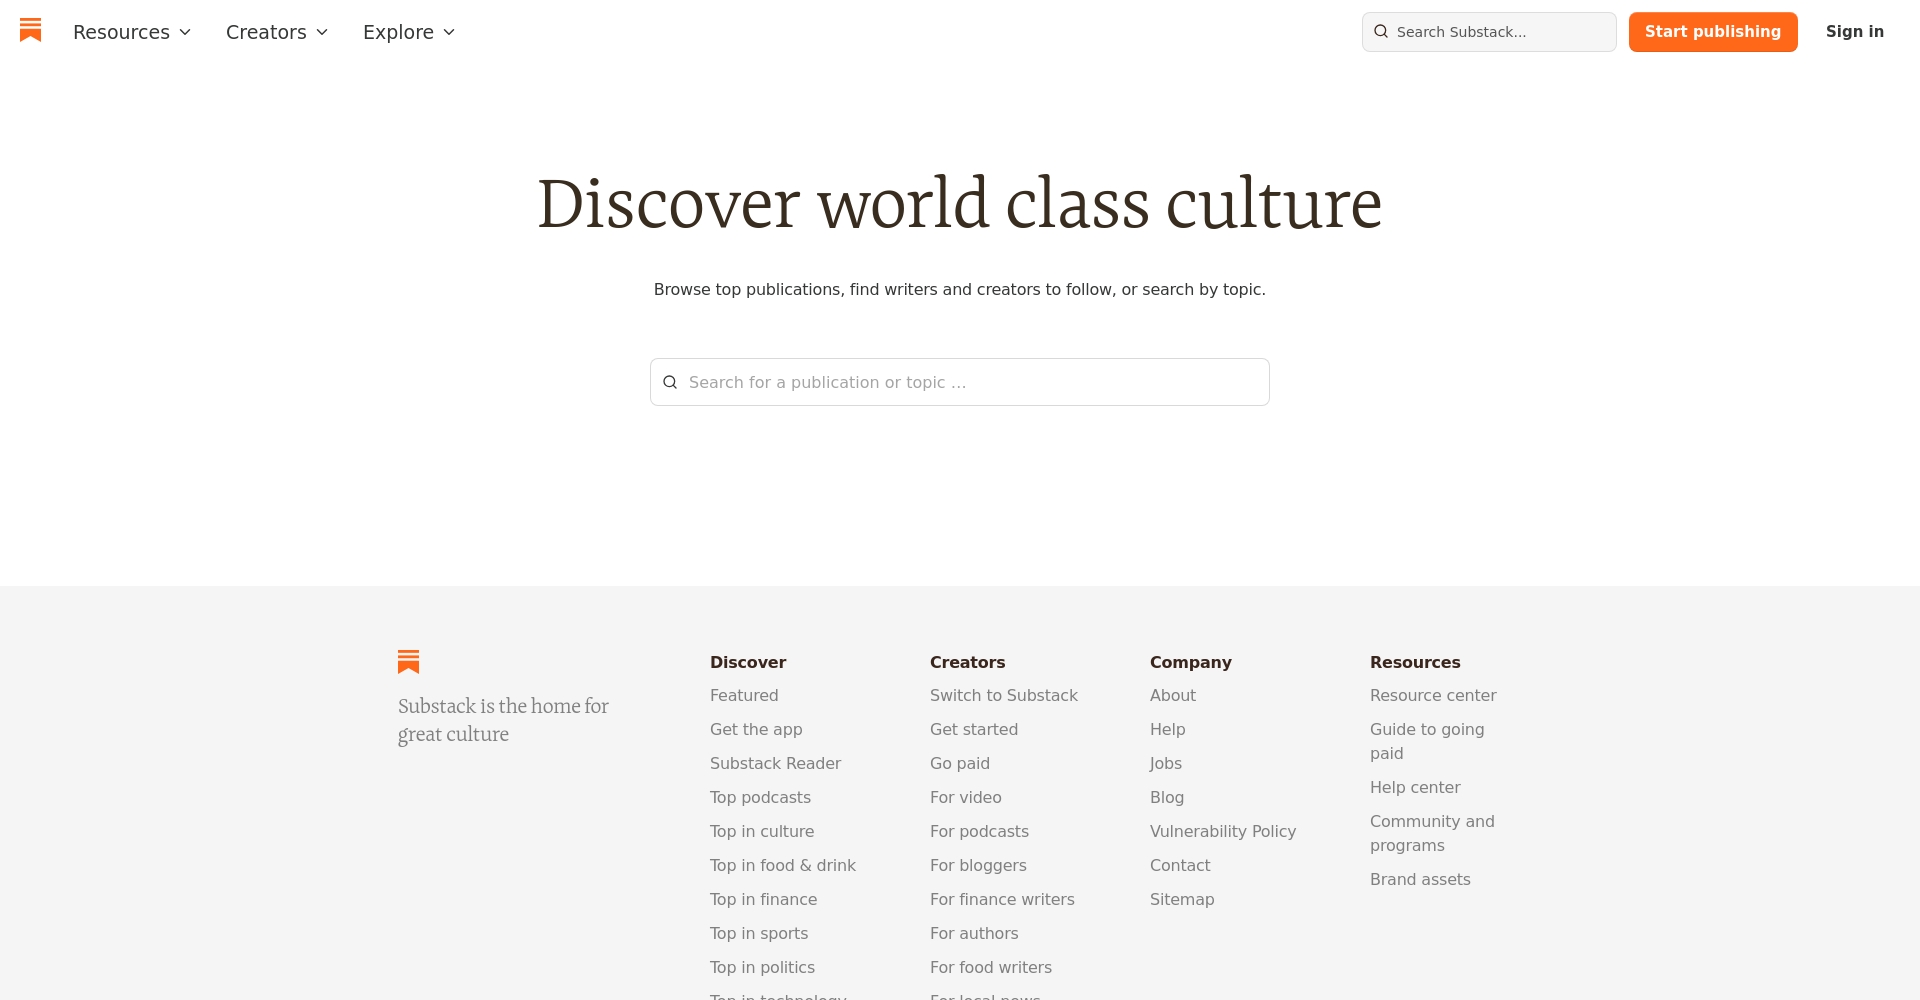Click the Sitemap link under Company
Screen dimensions: 1920x1000
[1181, 899]
